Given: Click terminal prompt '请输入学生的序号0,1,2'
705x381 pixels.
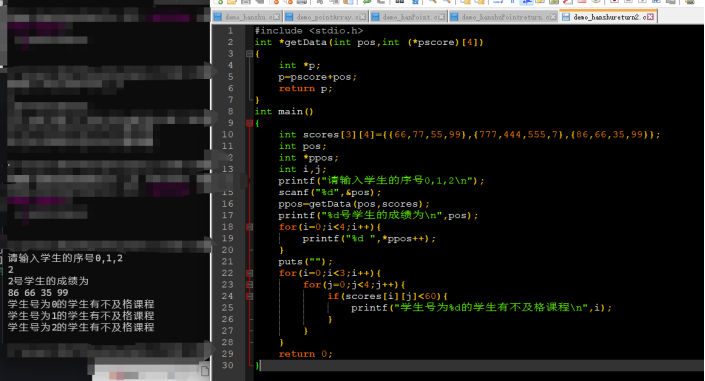Looking at the screenshot, I should [x=65, y=258].
